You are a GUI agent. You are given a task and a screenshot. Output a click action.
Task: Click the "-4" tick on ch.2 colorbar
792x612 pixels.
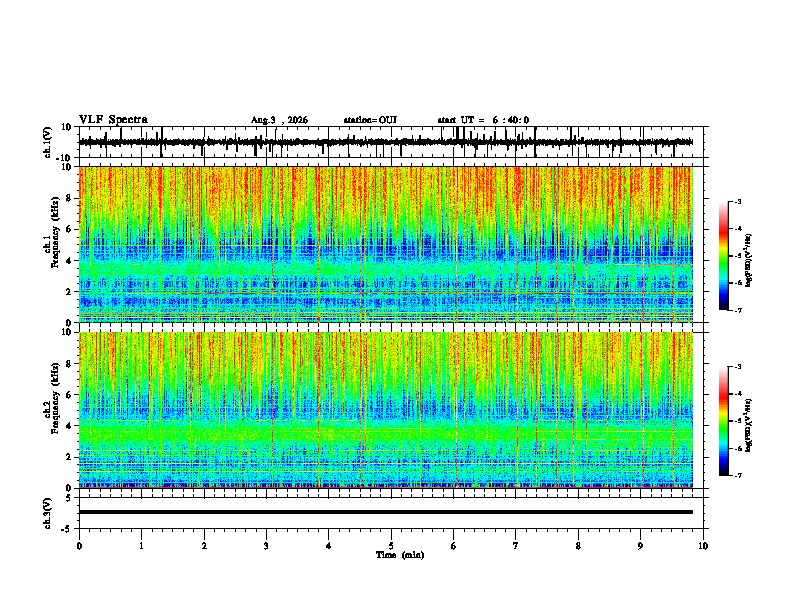[x=738, y=394]
